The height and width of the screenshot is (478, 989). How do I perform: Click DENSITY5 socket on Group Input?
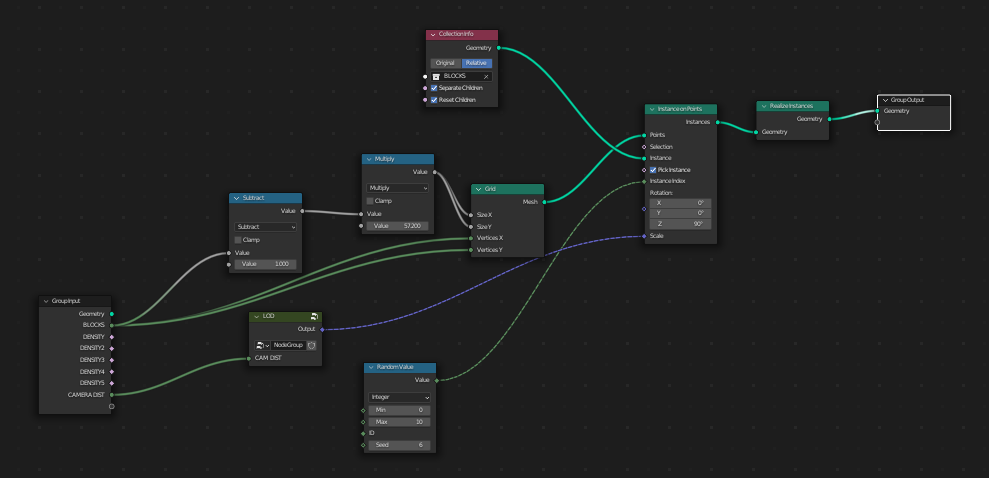[x=112, y=383]
